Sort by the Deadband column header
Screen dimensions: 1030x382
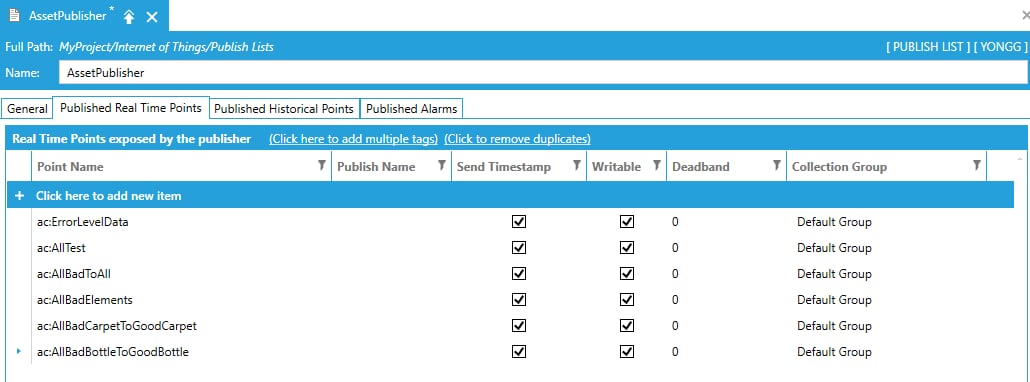tap(701, 167)
